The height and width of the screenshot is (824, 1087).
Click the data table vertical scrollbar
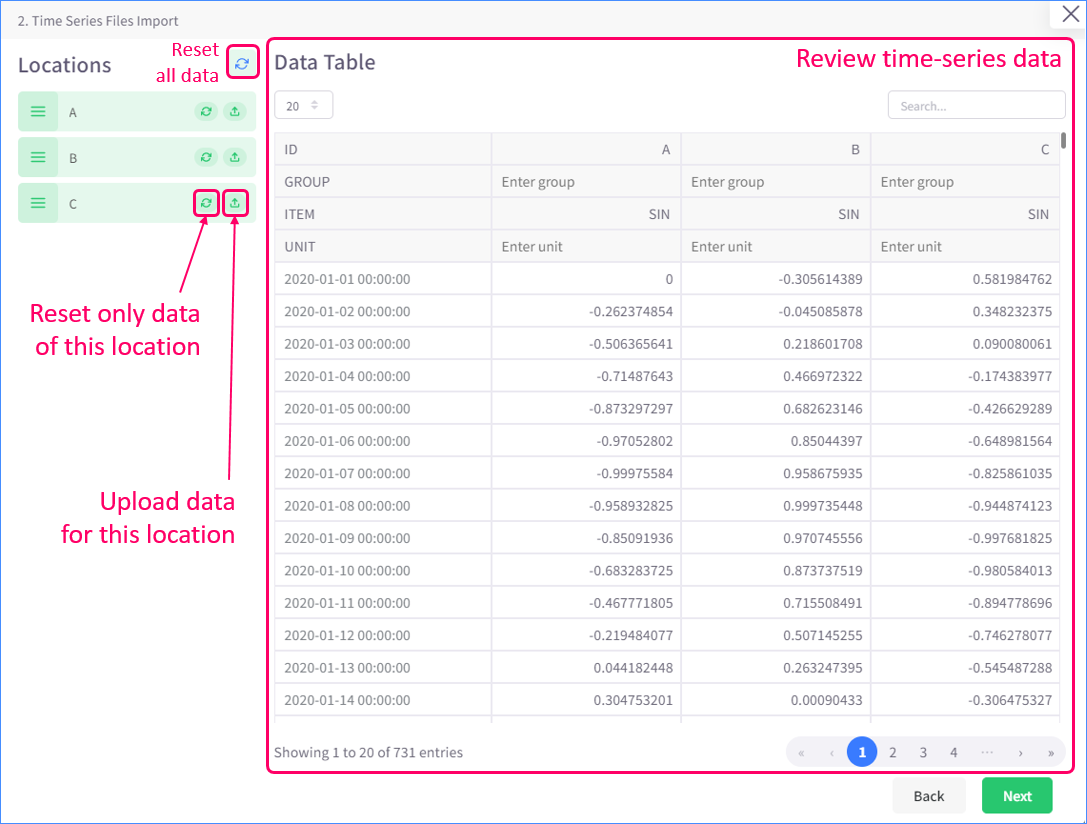point(1063,141)
